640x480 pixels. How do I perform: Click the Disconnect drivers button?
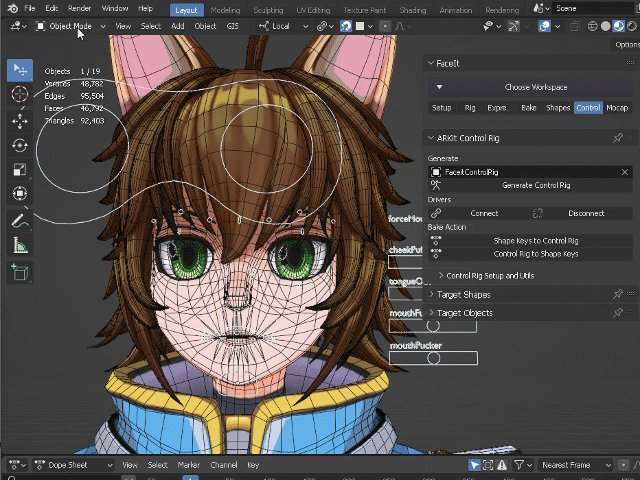tap(581, 213)
